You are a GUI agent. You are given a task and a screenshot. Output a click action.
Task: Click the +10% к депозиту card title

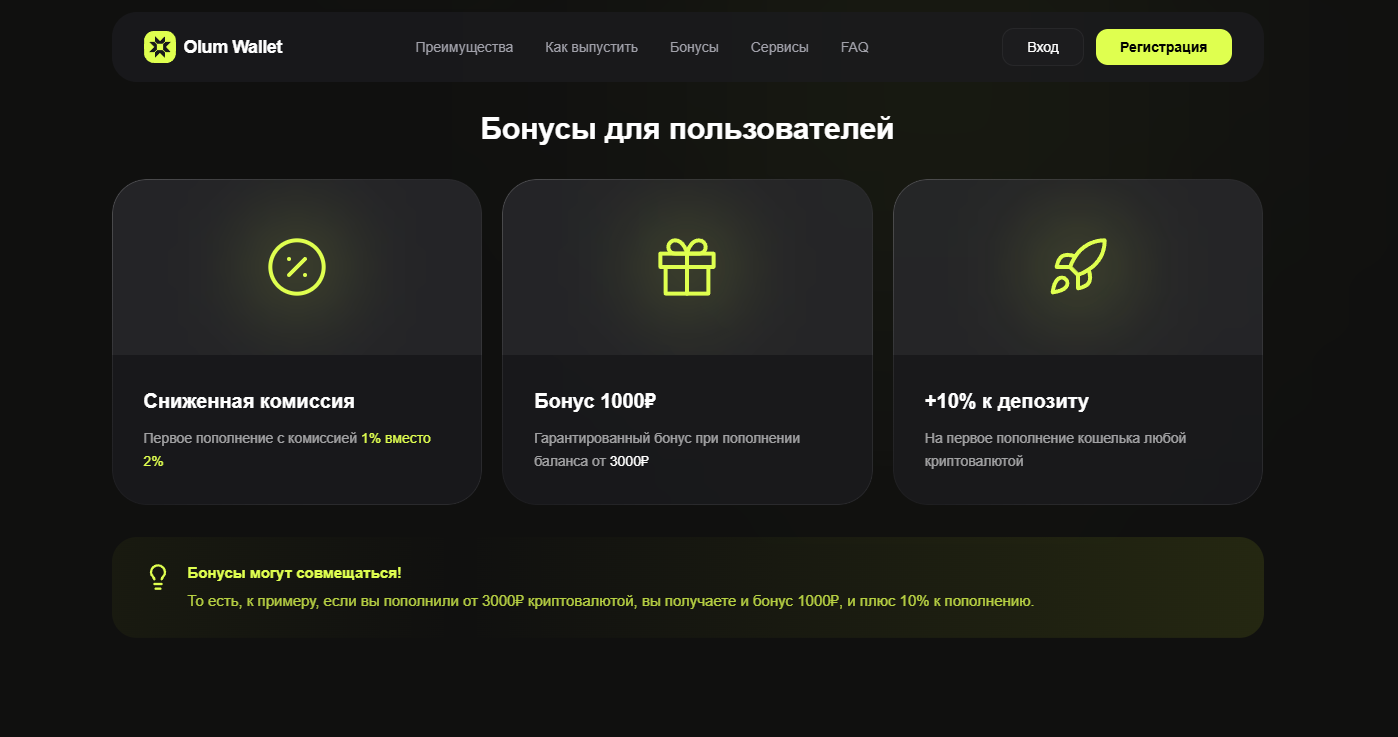[x=1007, y=401]
